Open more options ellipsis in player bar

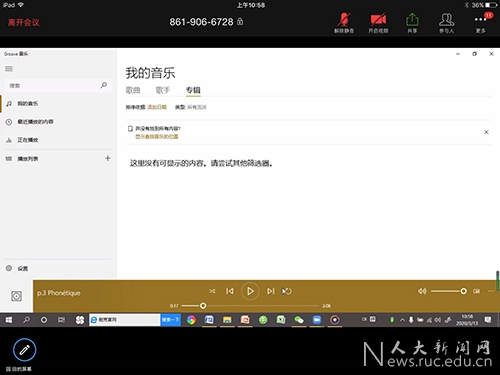[491, 291]
